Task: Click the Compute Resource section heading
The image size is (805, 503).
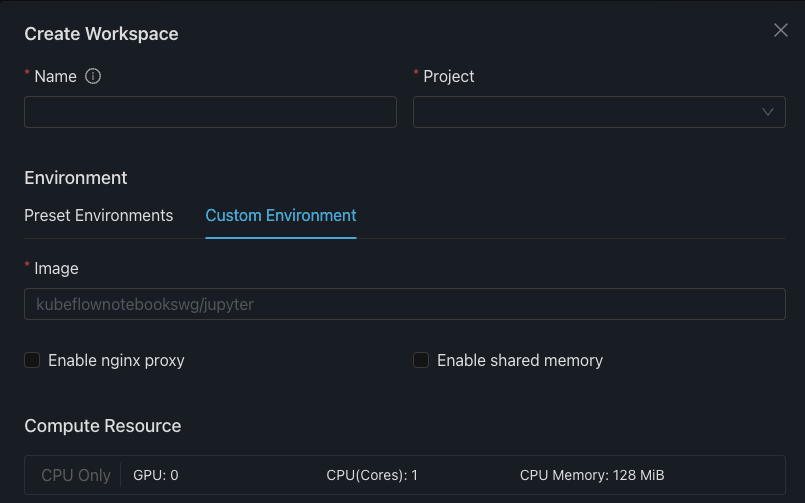Action: [103, 426]
